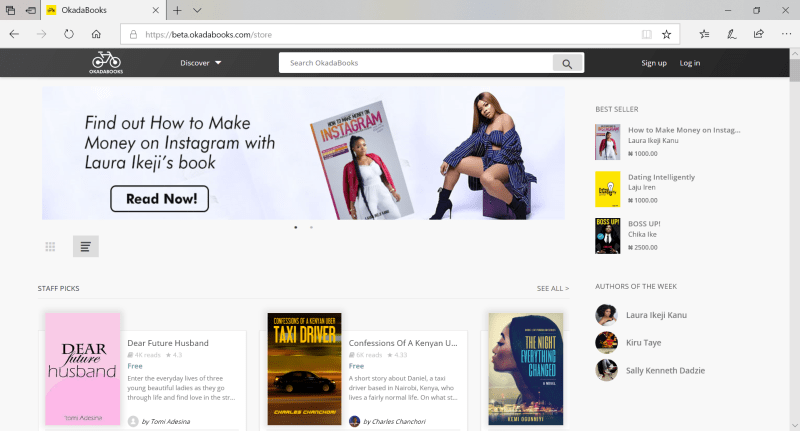Open Confessions Of A Kenyan U... title
Viewport: 800px width, 431px height.
click(403, 343)
